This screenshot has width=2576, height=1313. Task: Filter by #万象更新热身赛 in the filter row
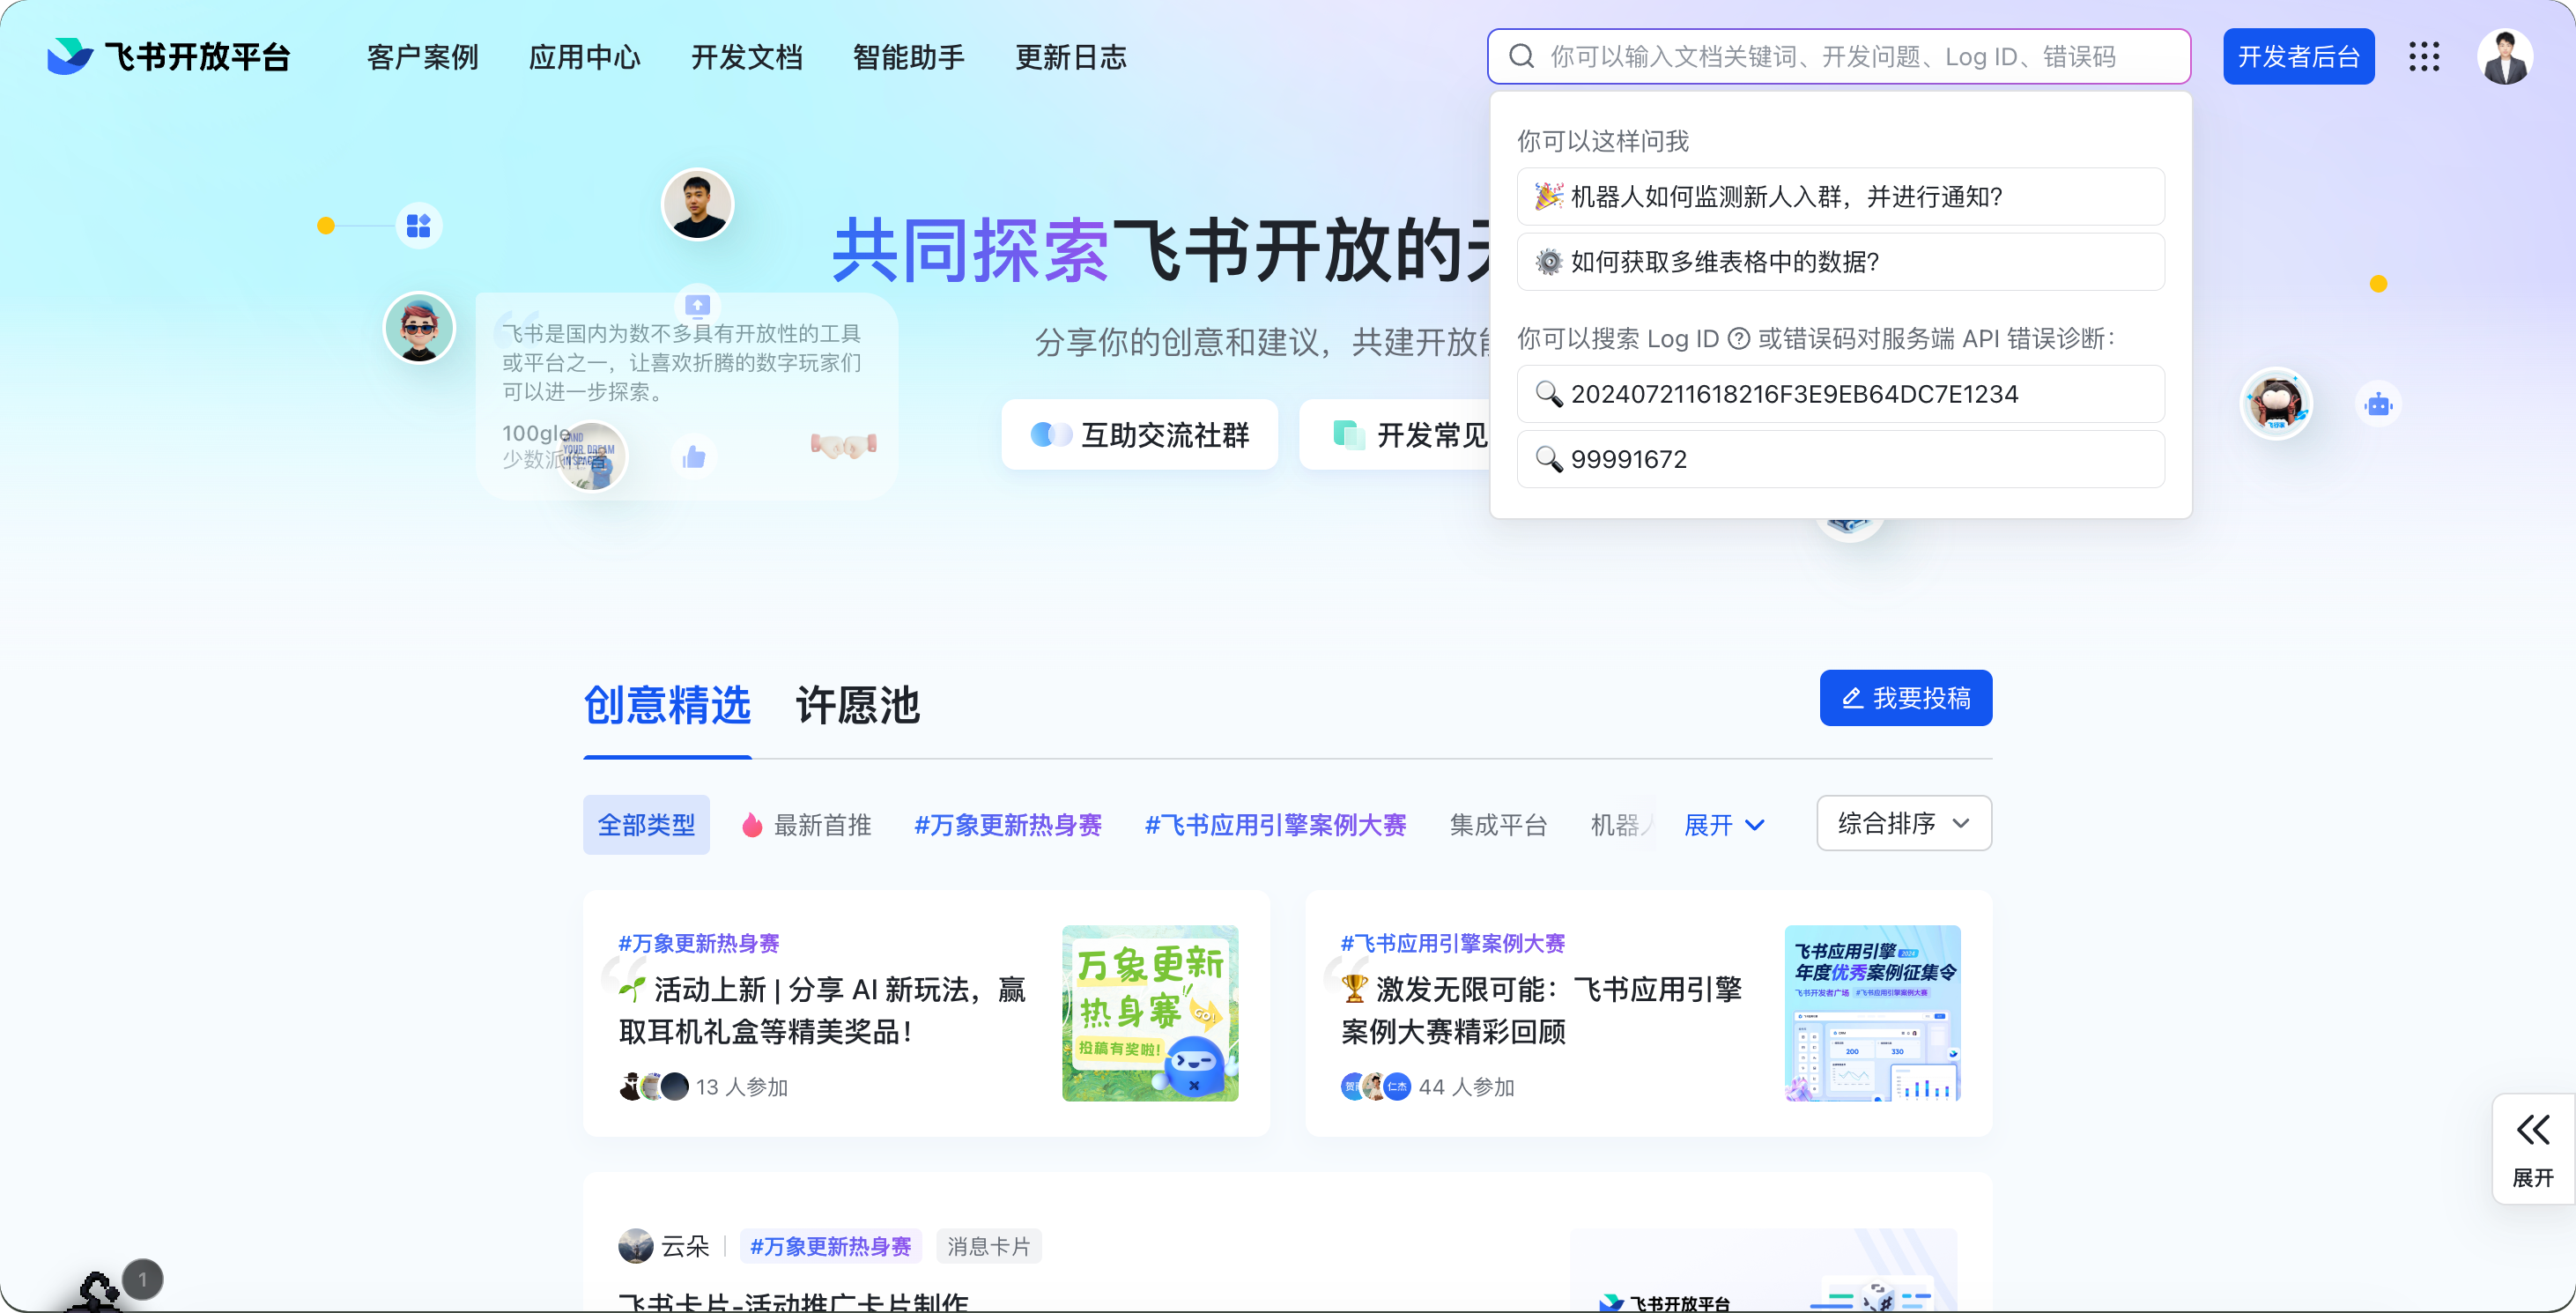[x=1008, y=825]
